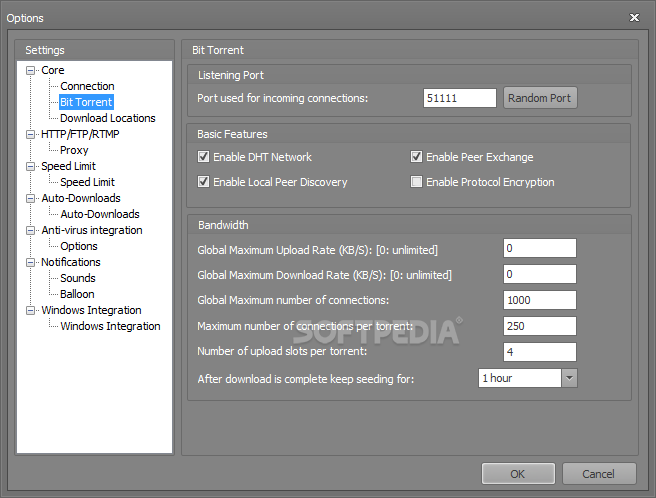Select the Proxy settings item
The width and height of the screenshot is (656, 498).
click(74, 150)
